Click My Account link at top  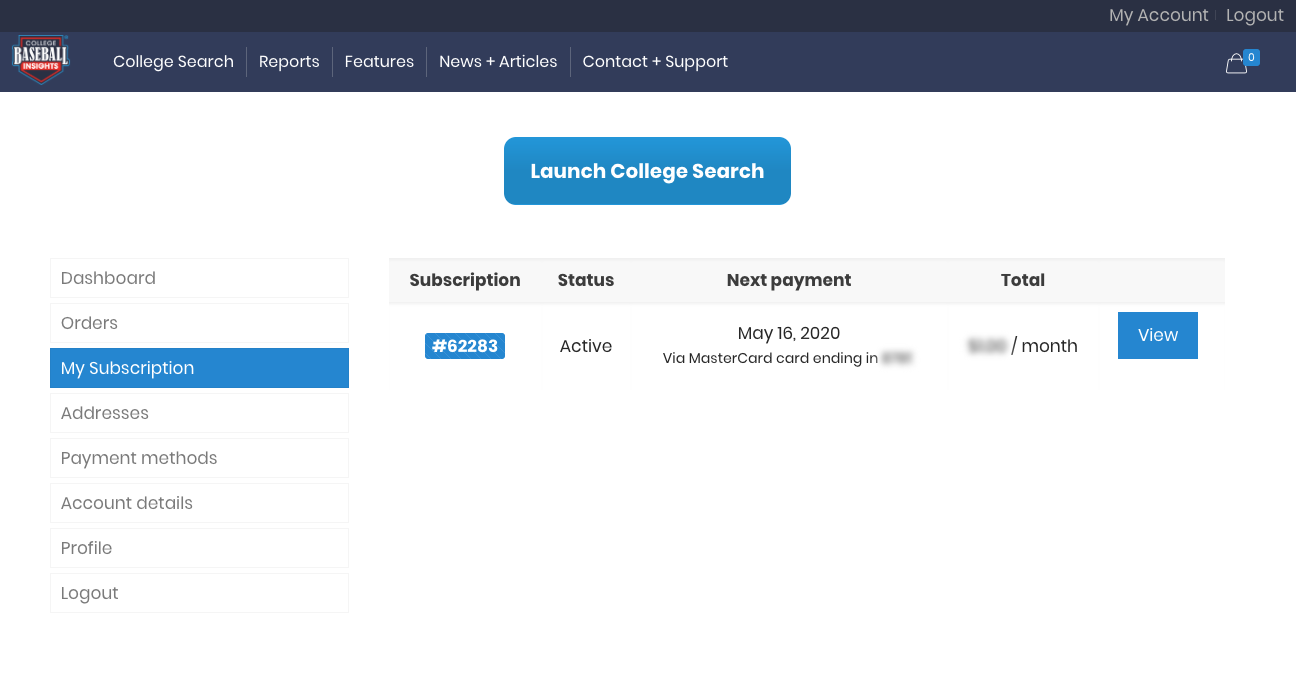[x=1158, y=15]
